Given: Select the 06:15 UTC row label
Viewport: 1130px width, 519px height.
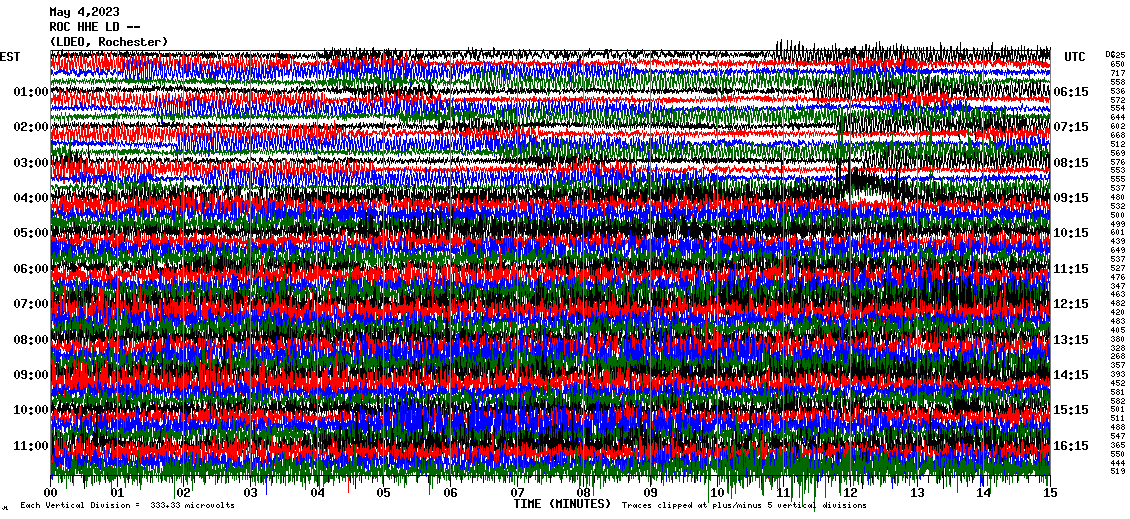Looking at the screenshot, I should tap(1071, 92).
